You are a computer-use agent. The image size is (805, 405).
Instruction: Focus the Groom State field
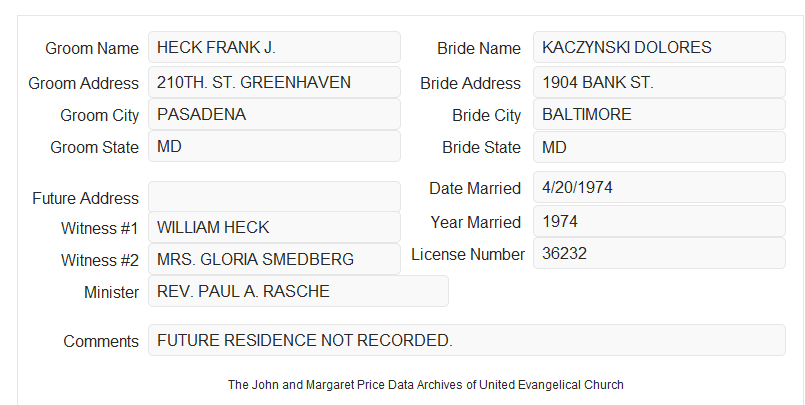(x=274, y=146)
